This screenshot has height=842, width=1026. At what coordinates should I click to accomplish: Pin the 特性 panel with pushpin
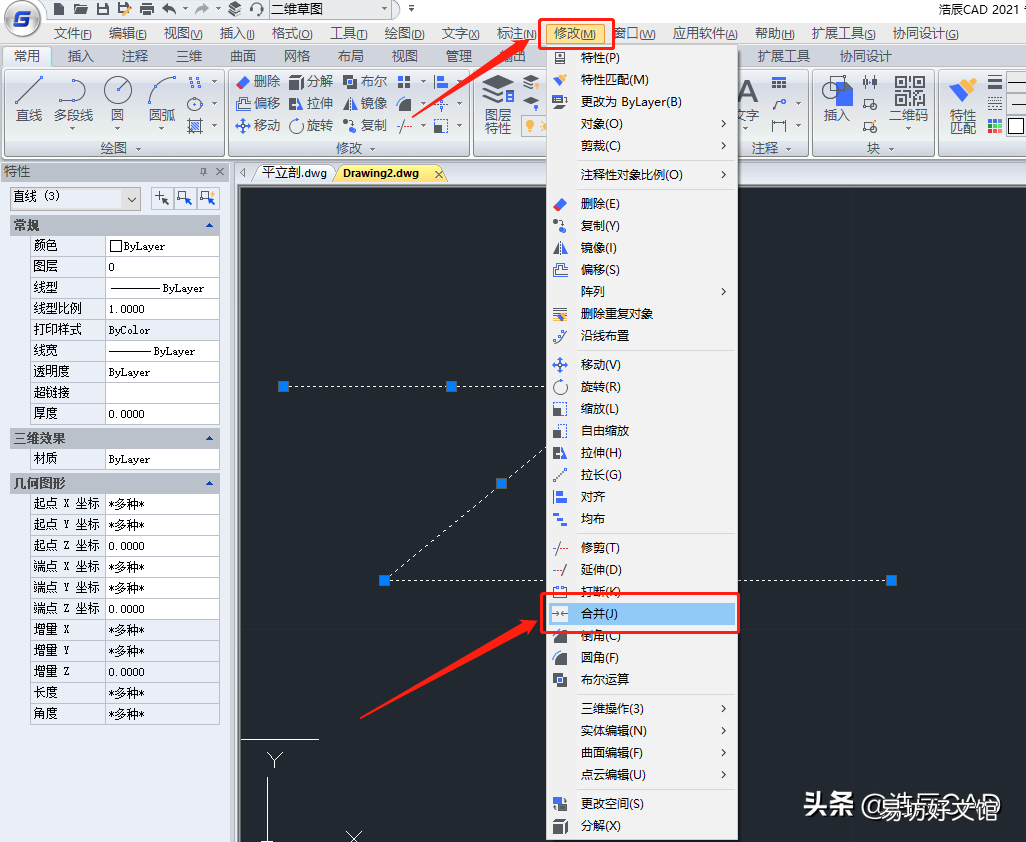click(203, 171)
